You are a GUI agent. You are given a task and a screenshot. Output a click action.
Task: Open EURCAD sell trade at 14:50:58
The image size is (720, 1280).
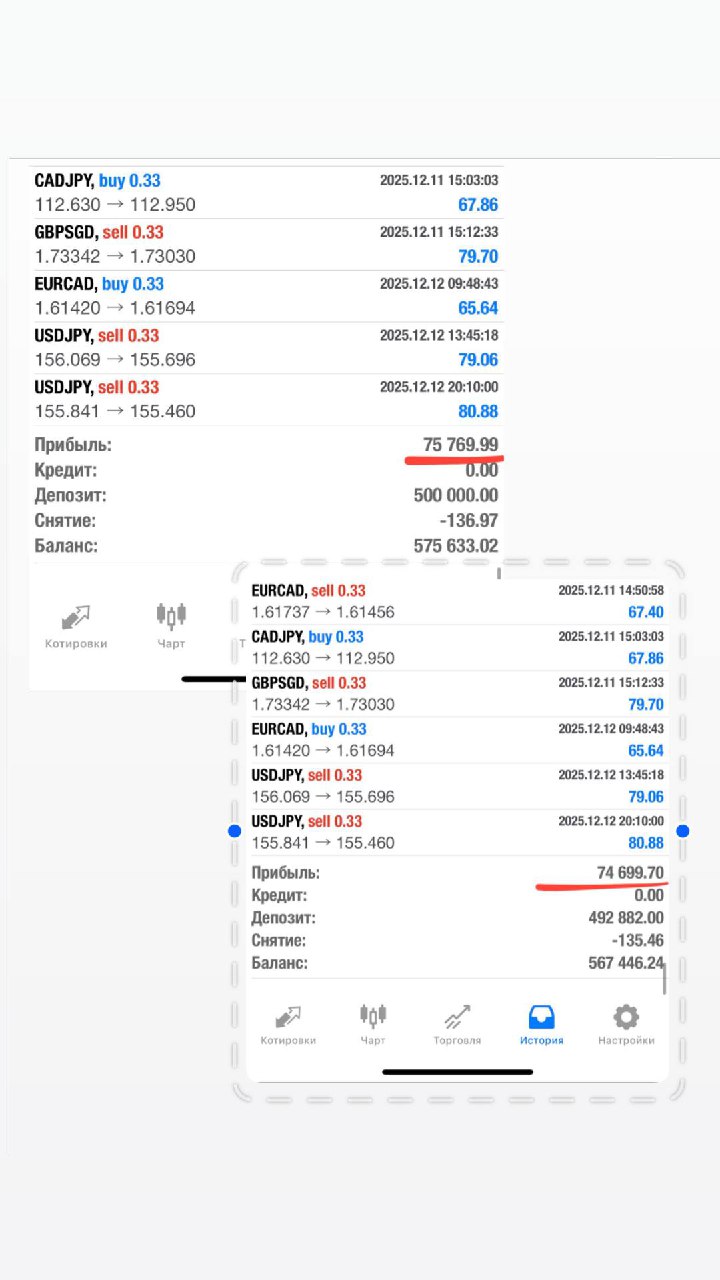pos(457,601)
